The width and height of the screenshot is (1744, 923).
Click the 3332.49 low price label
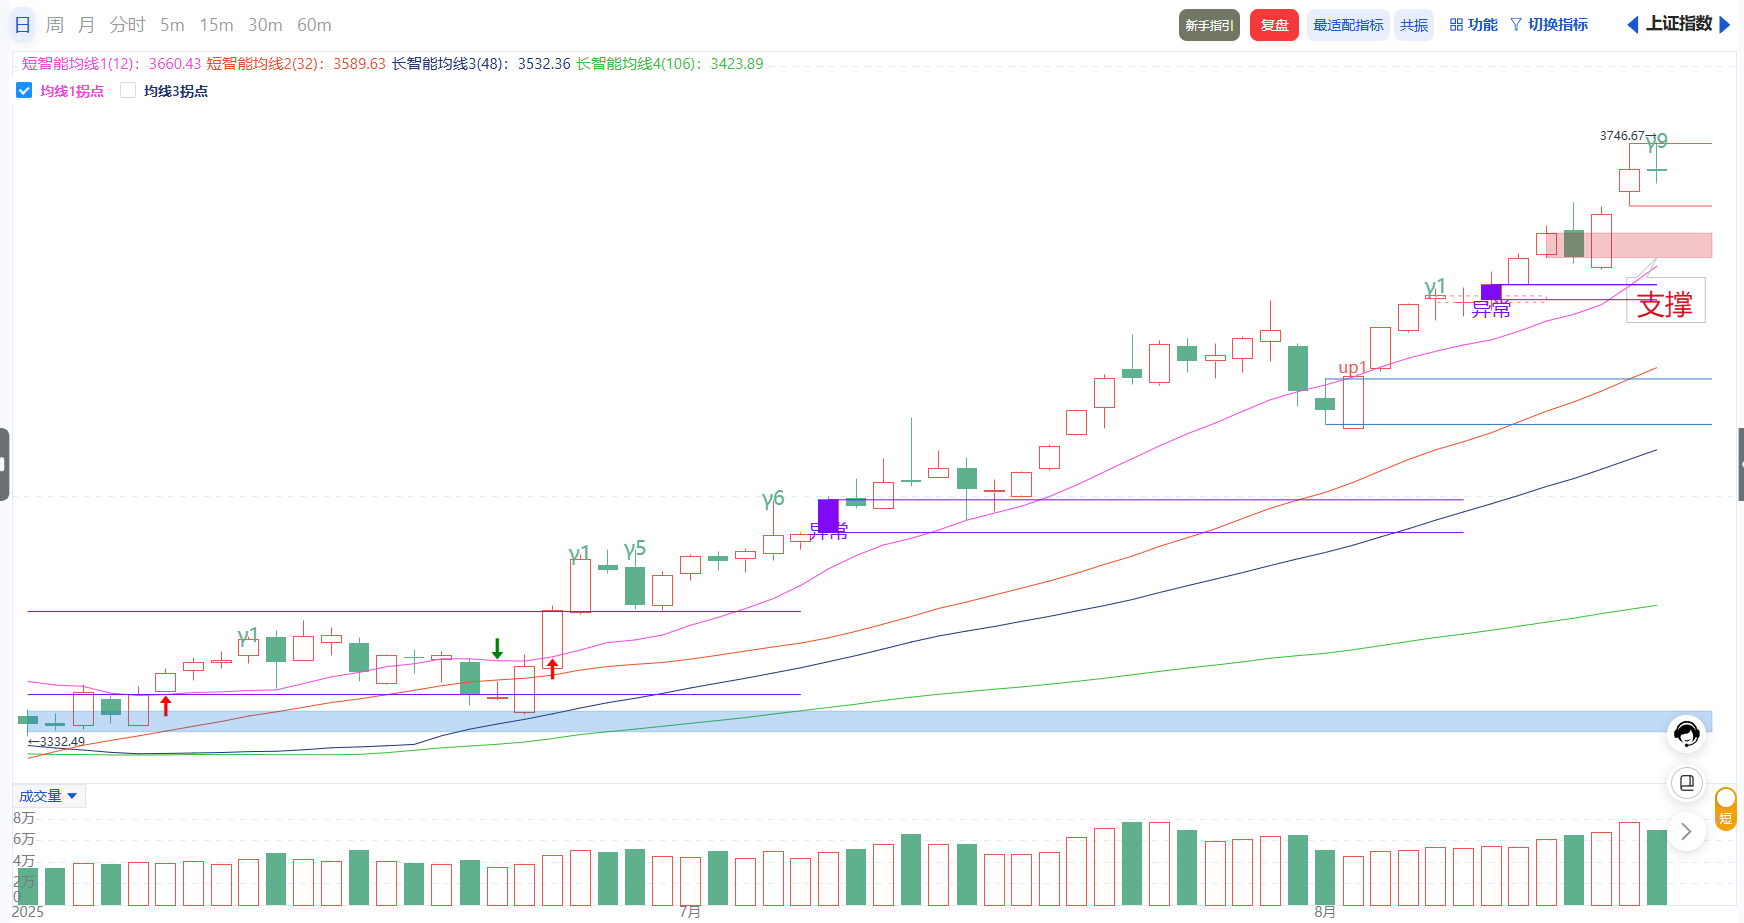57,742
